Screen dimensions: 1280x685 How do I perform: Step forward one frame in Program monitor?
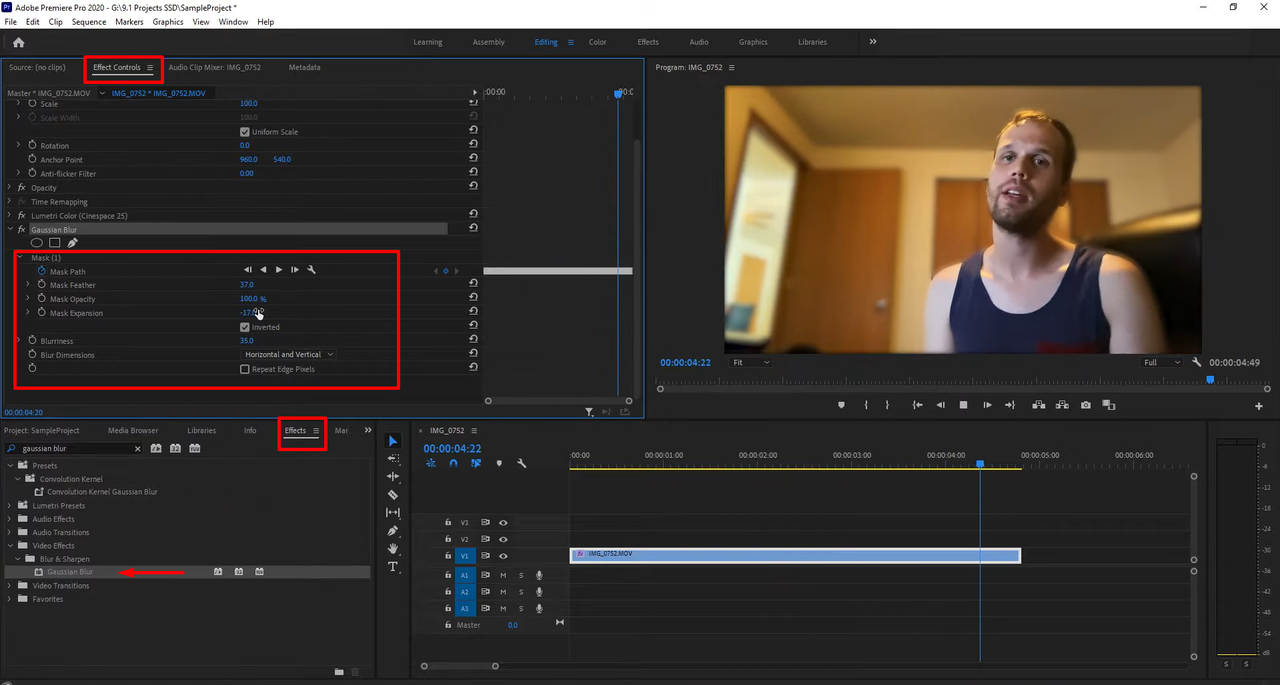coord(987,405)
